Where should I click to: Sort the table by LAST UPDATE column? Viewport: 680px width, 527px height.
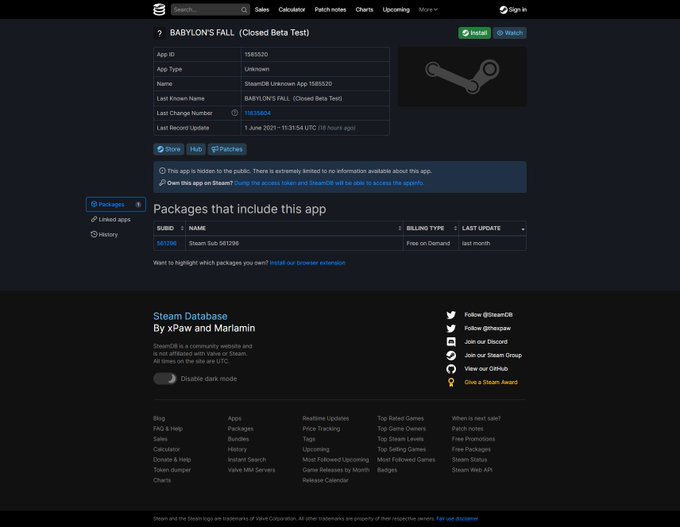point(492,228)
